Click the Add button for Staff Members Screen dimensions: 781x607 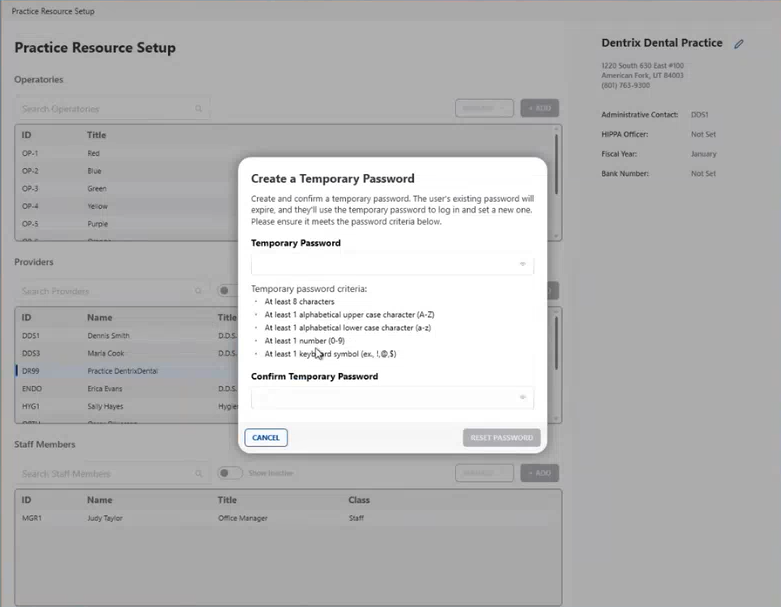(539, 473)
